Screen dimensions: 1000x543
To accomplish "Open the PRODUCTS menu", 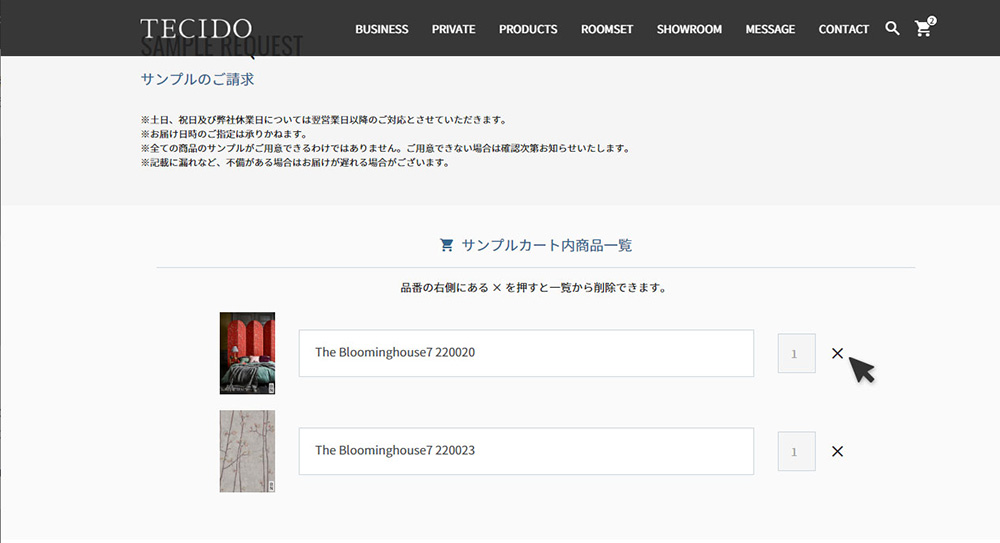I will pyautogui.click(x=528, y=29).
